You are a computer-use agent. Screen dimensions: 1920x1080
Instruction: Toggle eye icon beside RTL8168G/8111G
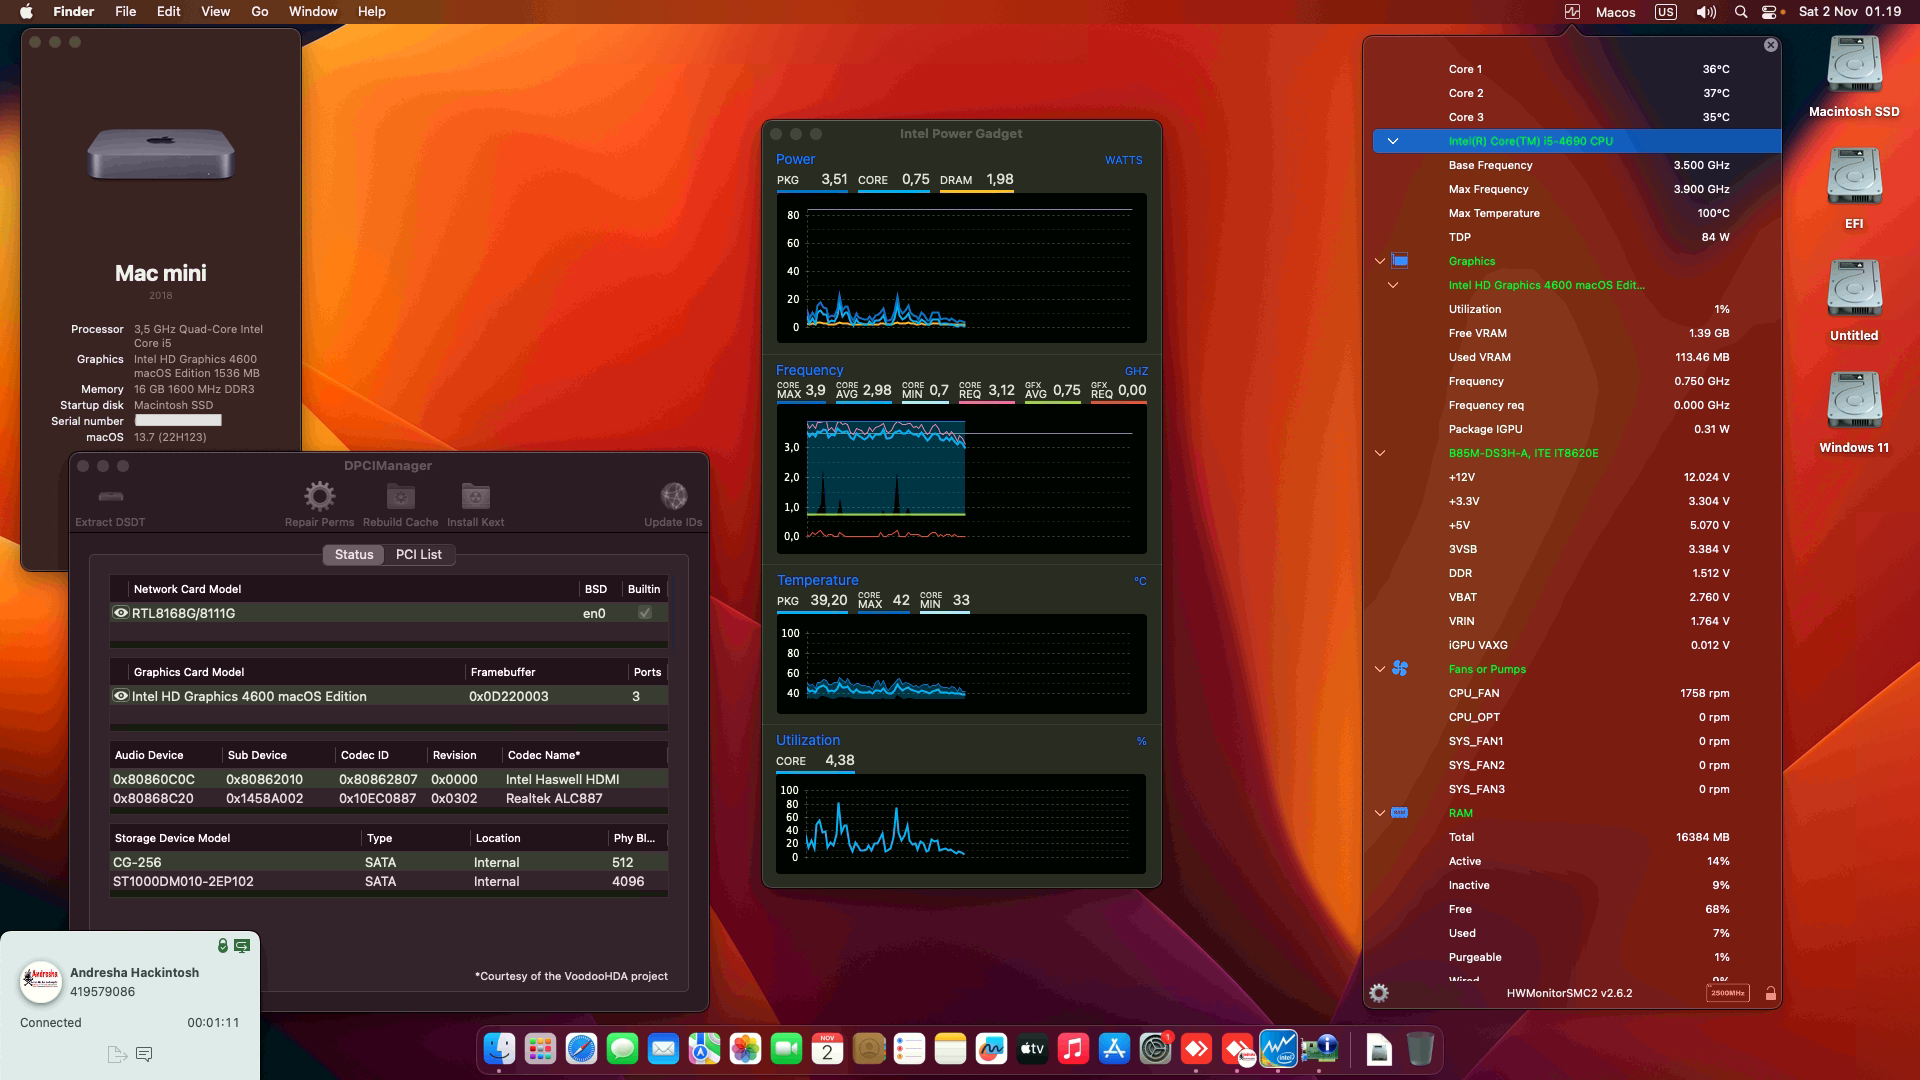click(121, 613)
